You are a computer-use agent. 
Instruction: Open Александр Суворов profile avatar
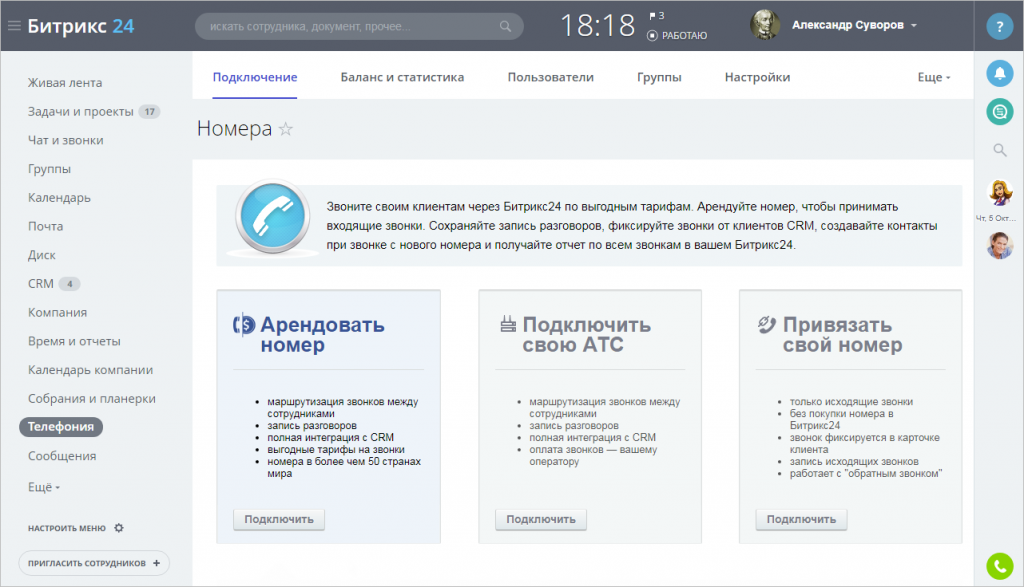point(764,25)
